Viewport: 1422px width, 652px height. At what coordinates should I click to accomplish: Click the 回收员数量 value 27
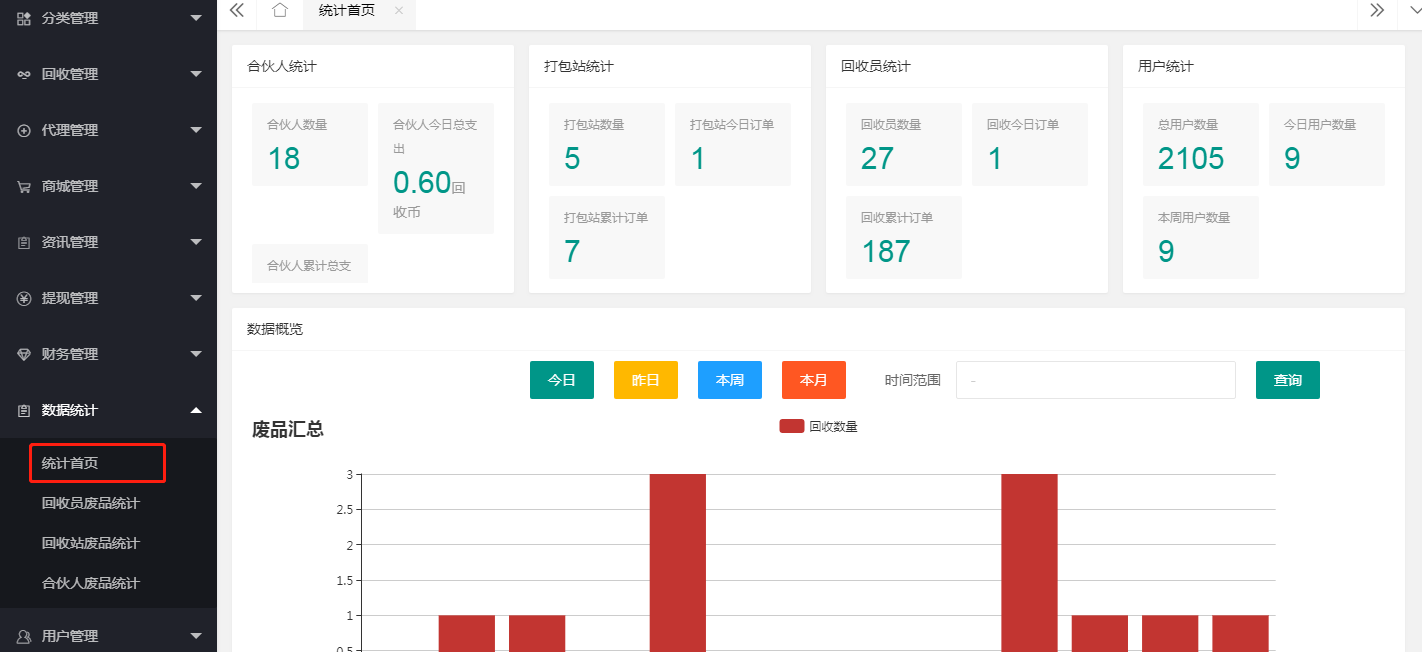[877, 158]
